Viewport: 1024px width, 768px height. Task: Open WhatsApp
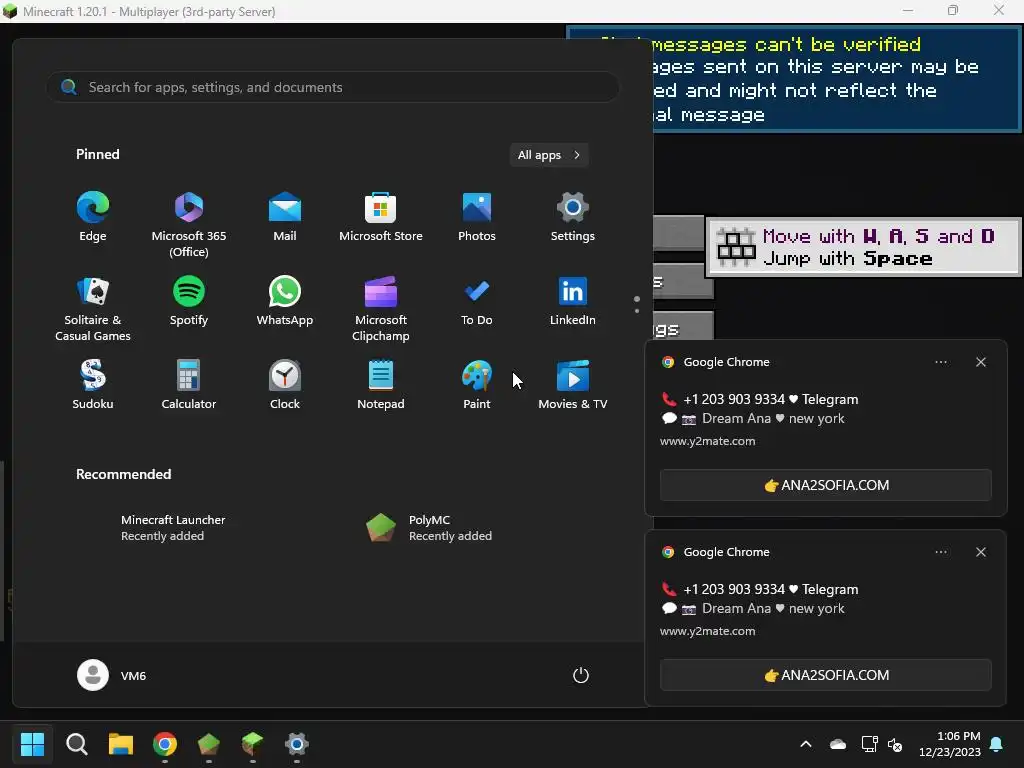[x=285, y=302]
